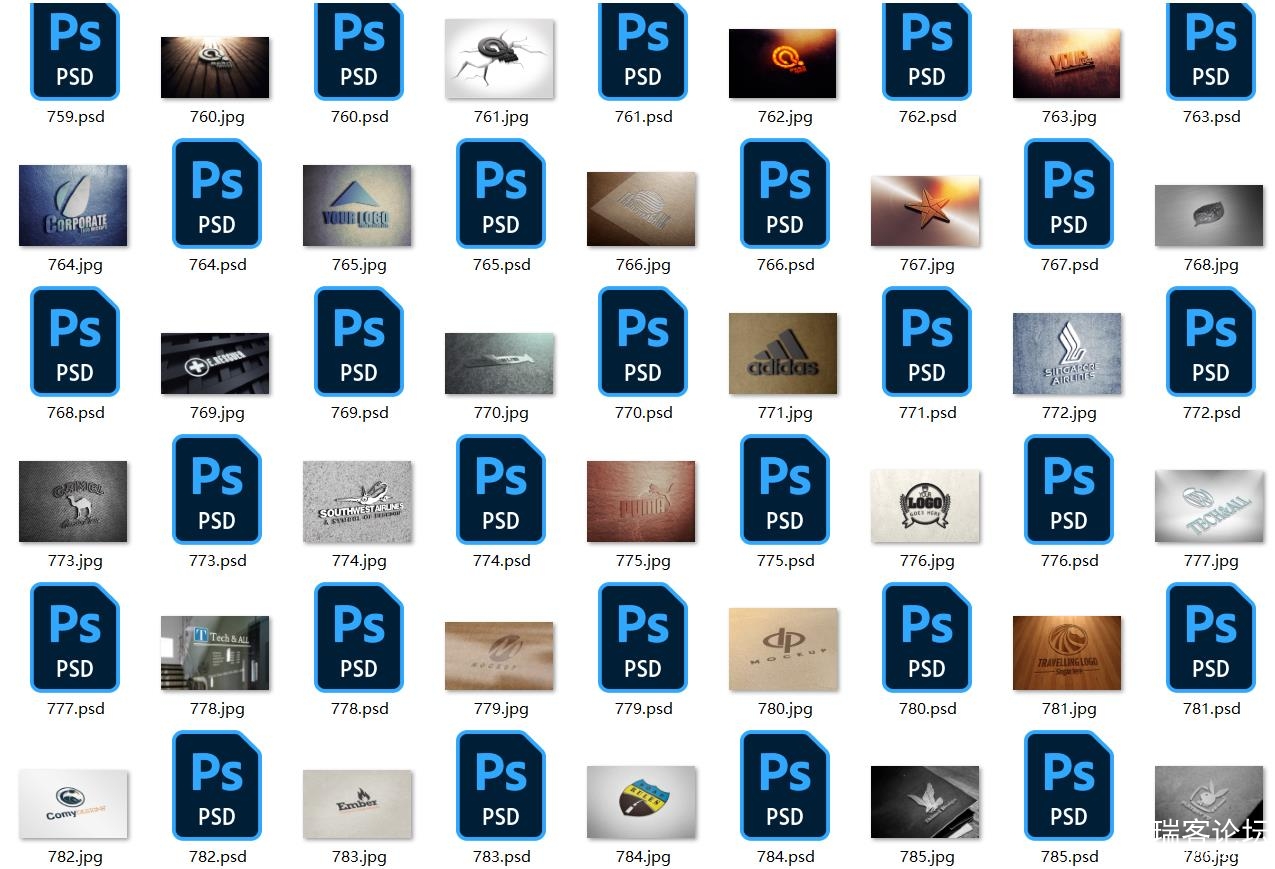Open the 761.jpg cracked wall thumbnail

[x=499, y=58]
